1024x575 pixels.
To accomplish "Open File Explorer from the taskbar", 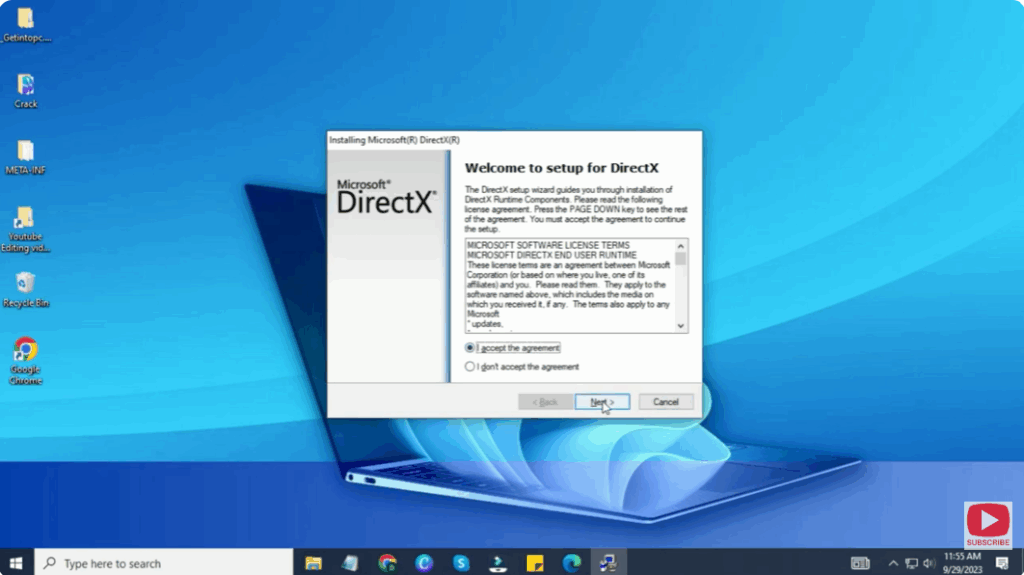I will coord(313,563).
